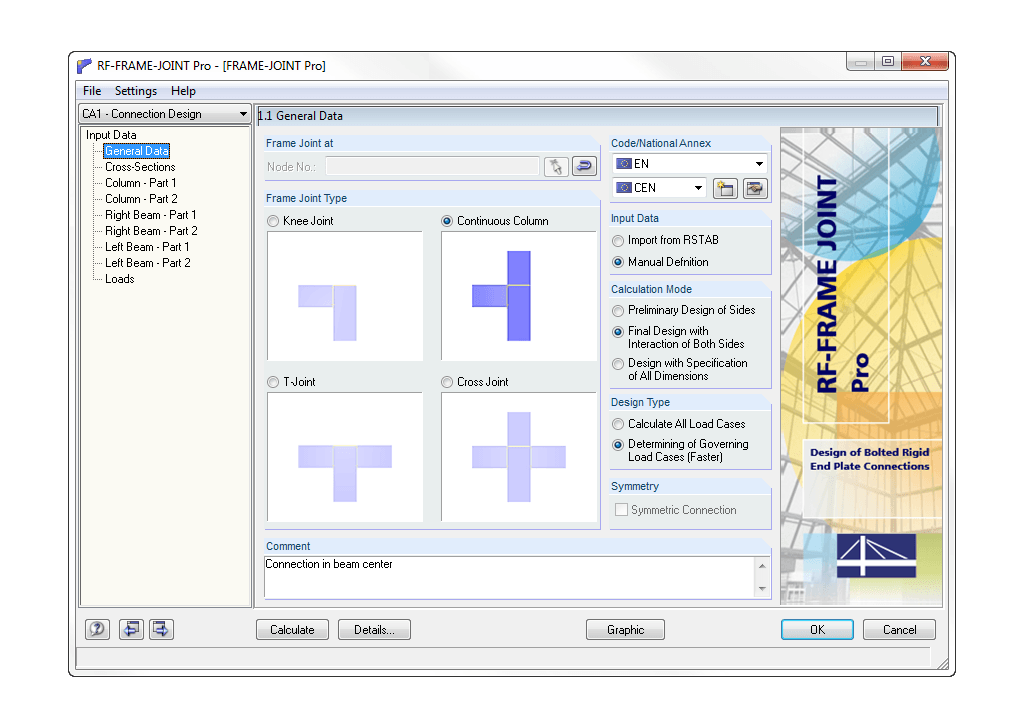The image size is (1024, 728).
Task: Select node graphically using the pick cursor icon
Action: (x=555, y=166)
